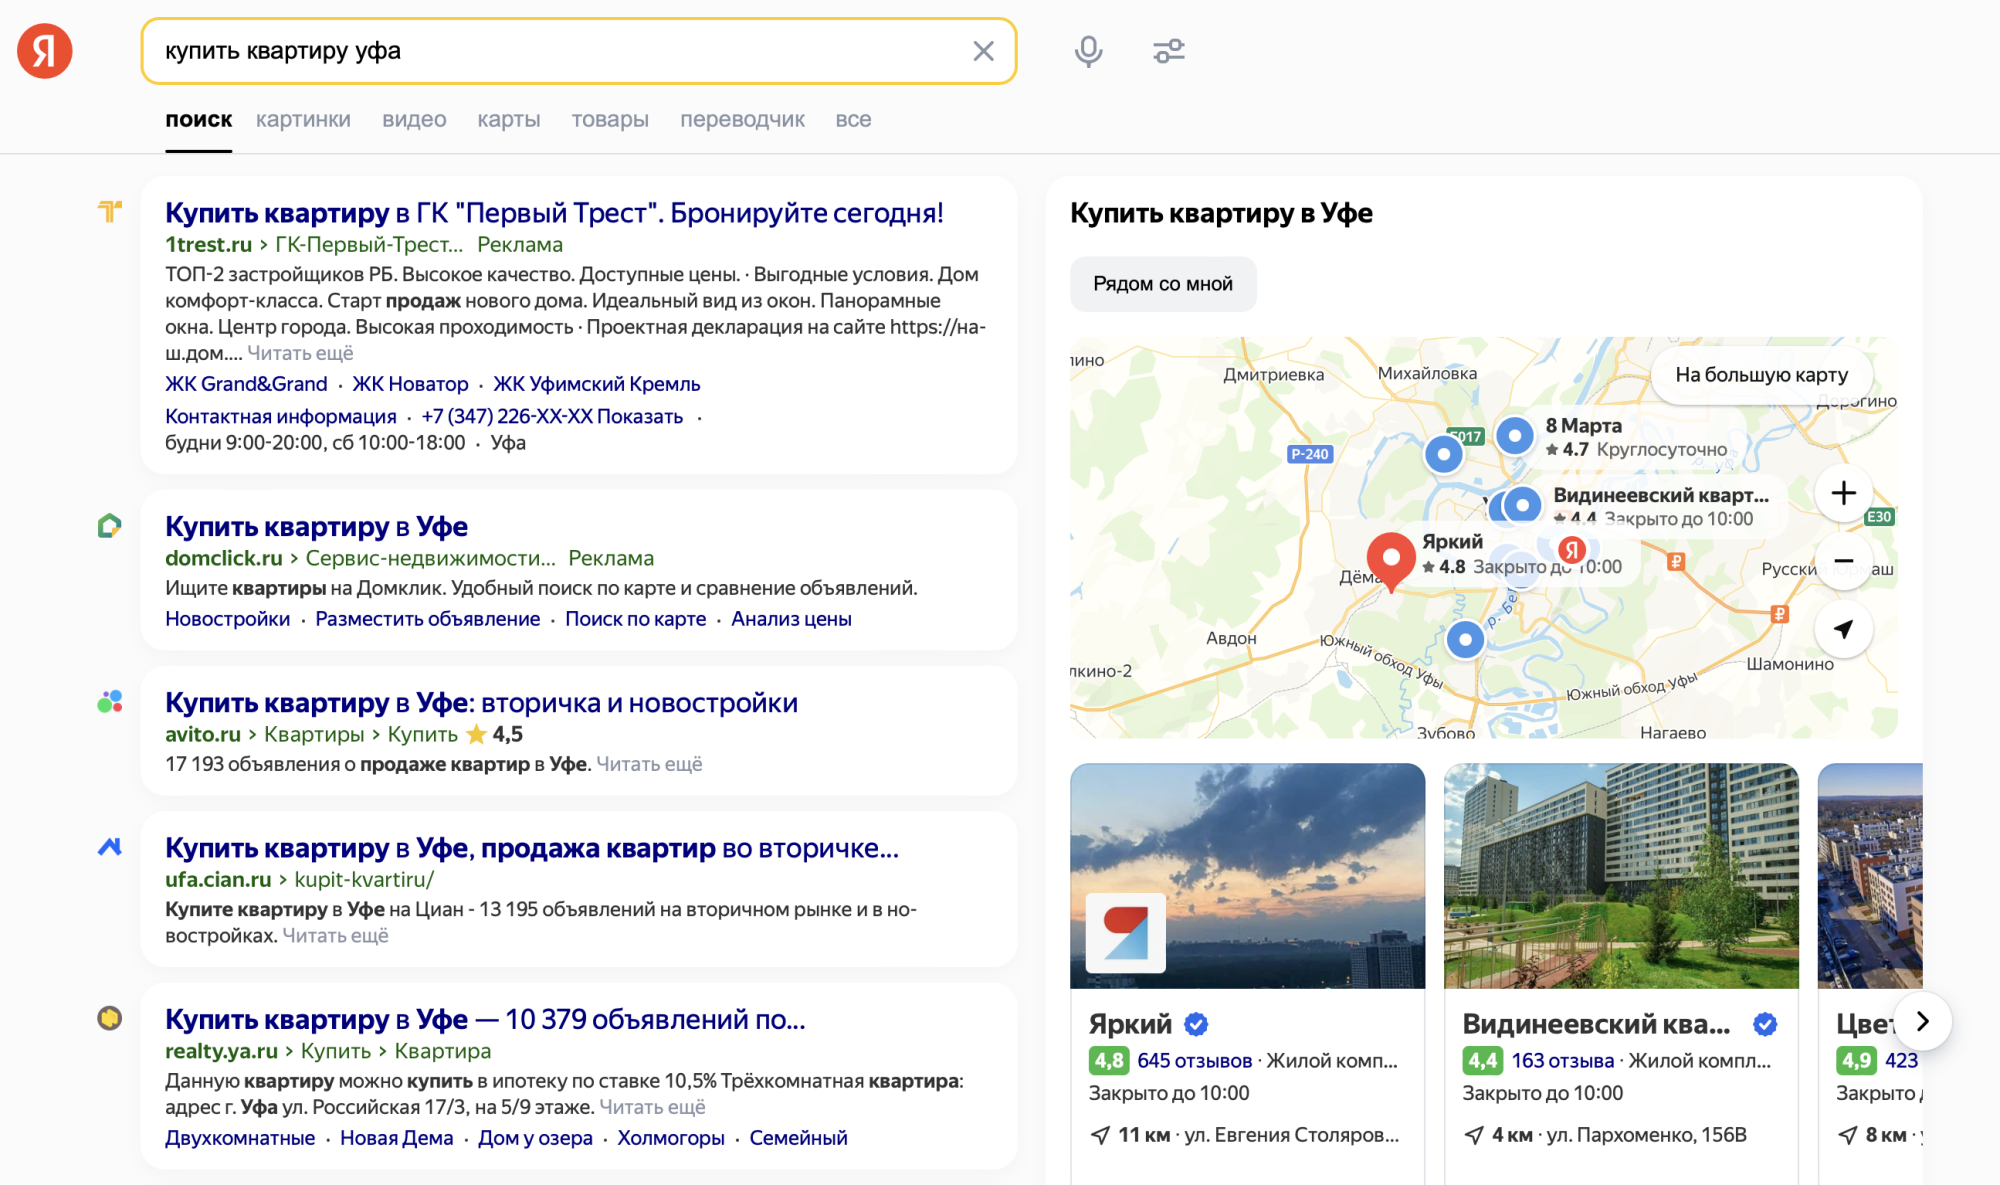Zoom in on the map
Image resolution: width=2000 pixels, height=1185 pixels.
tap(1844, 492)
